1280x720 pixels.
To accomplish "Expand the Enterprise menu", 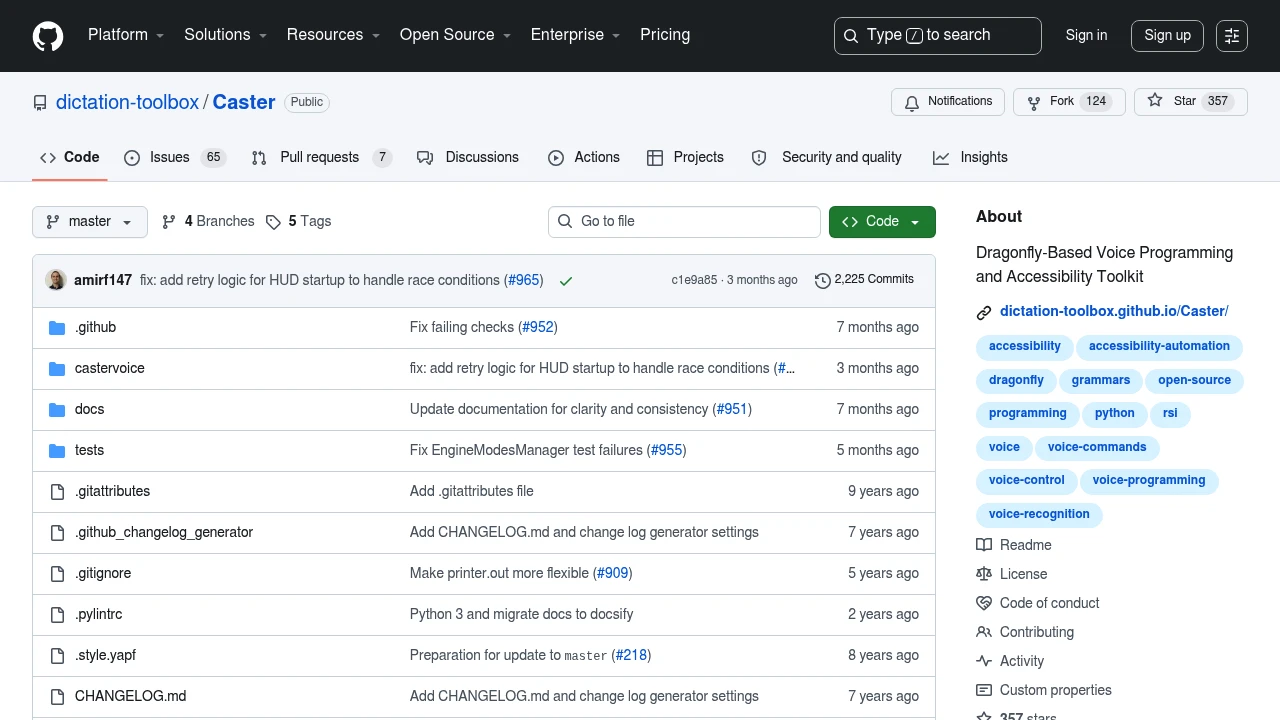I will [x=575, y=35].
